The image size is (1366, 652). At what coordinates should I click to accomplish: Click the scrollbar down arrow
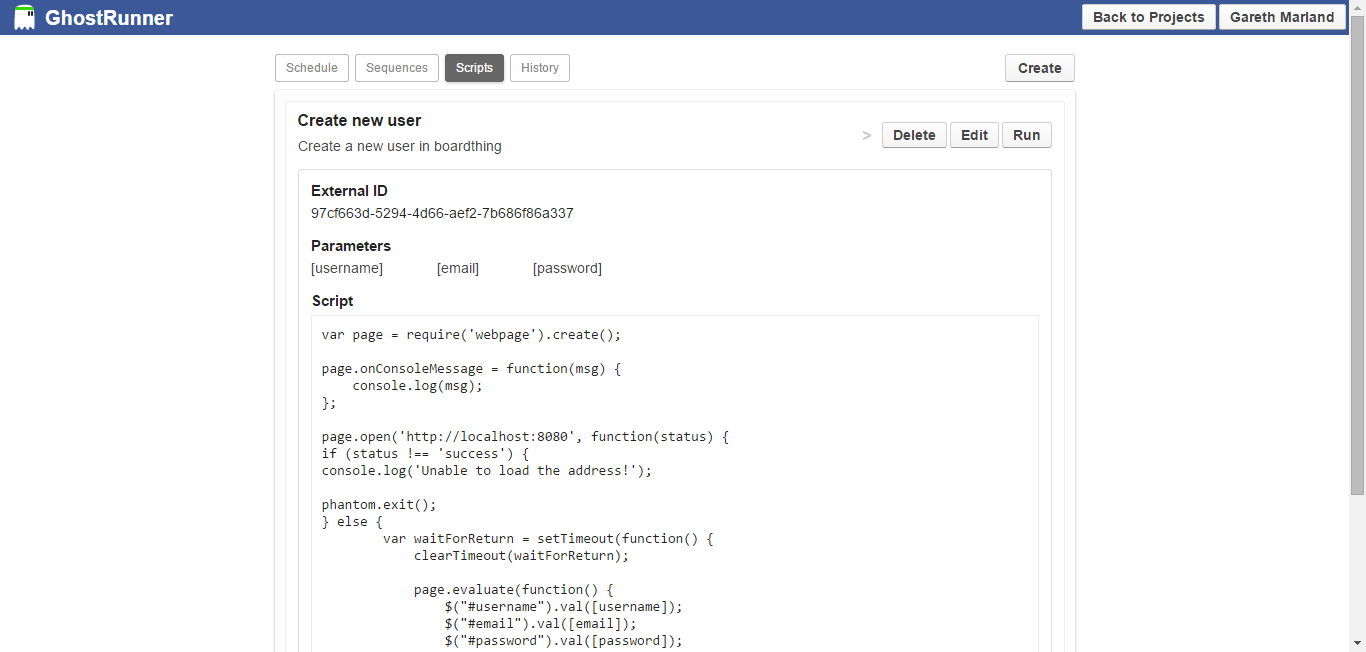tap(1357, 643)
